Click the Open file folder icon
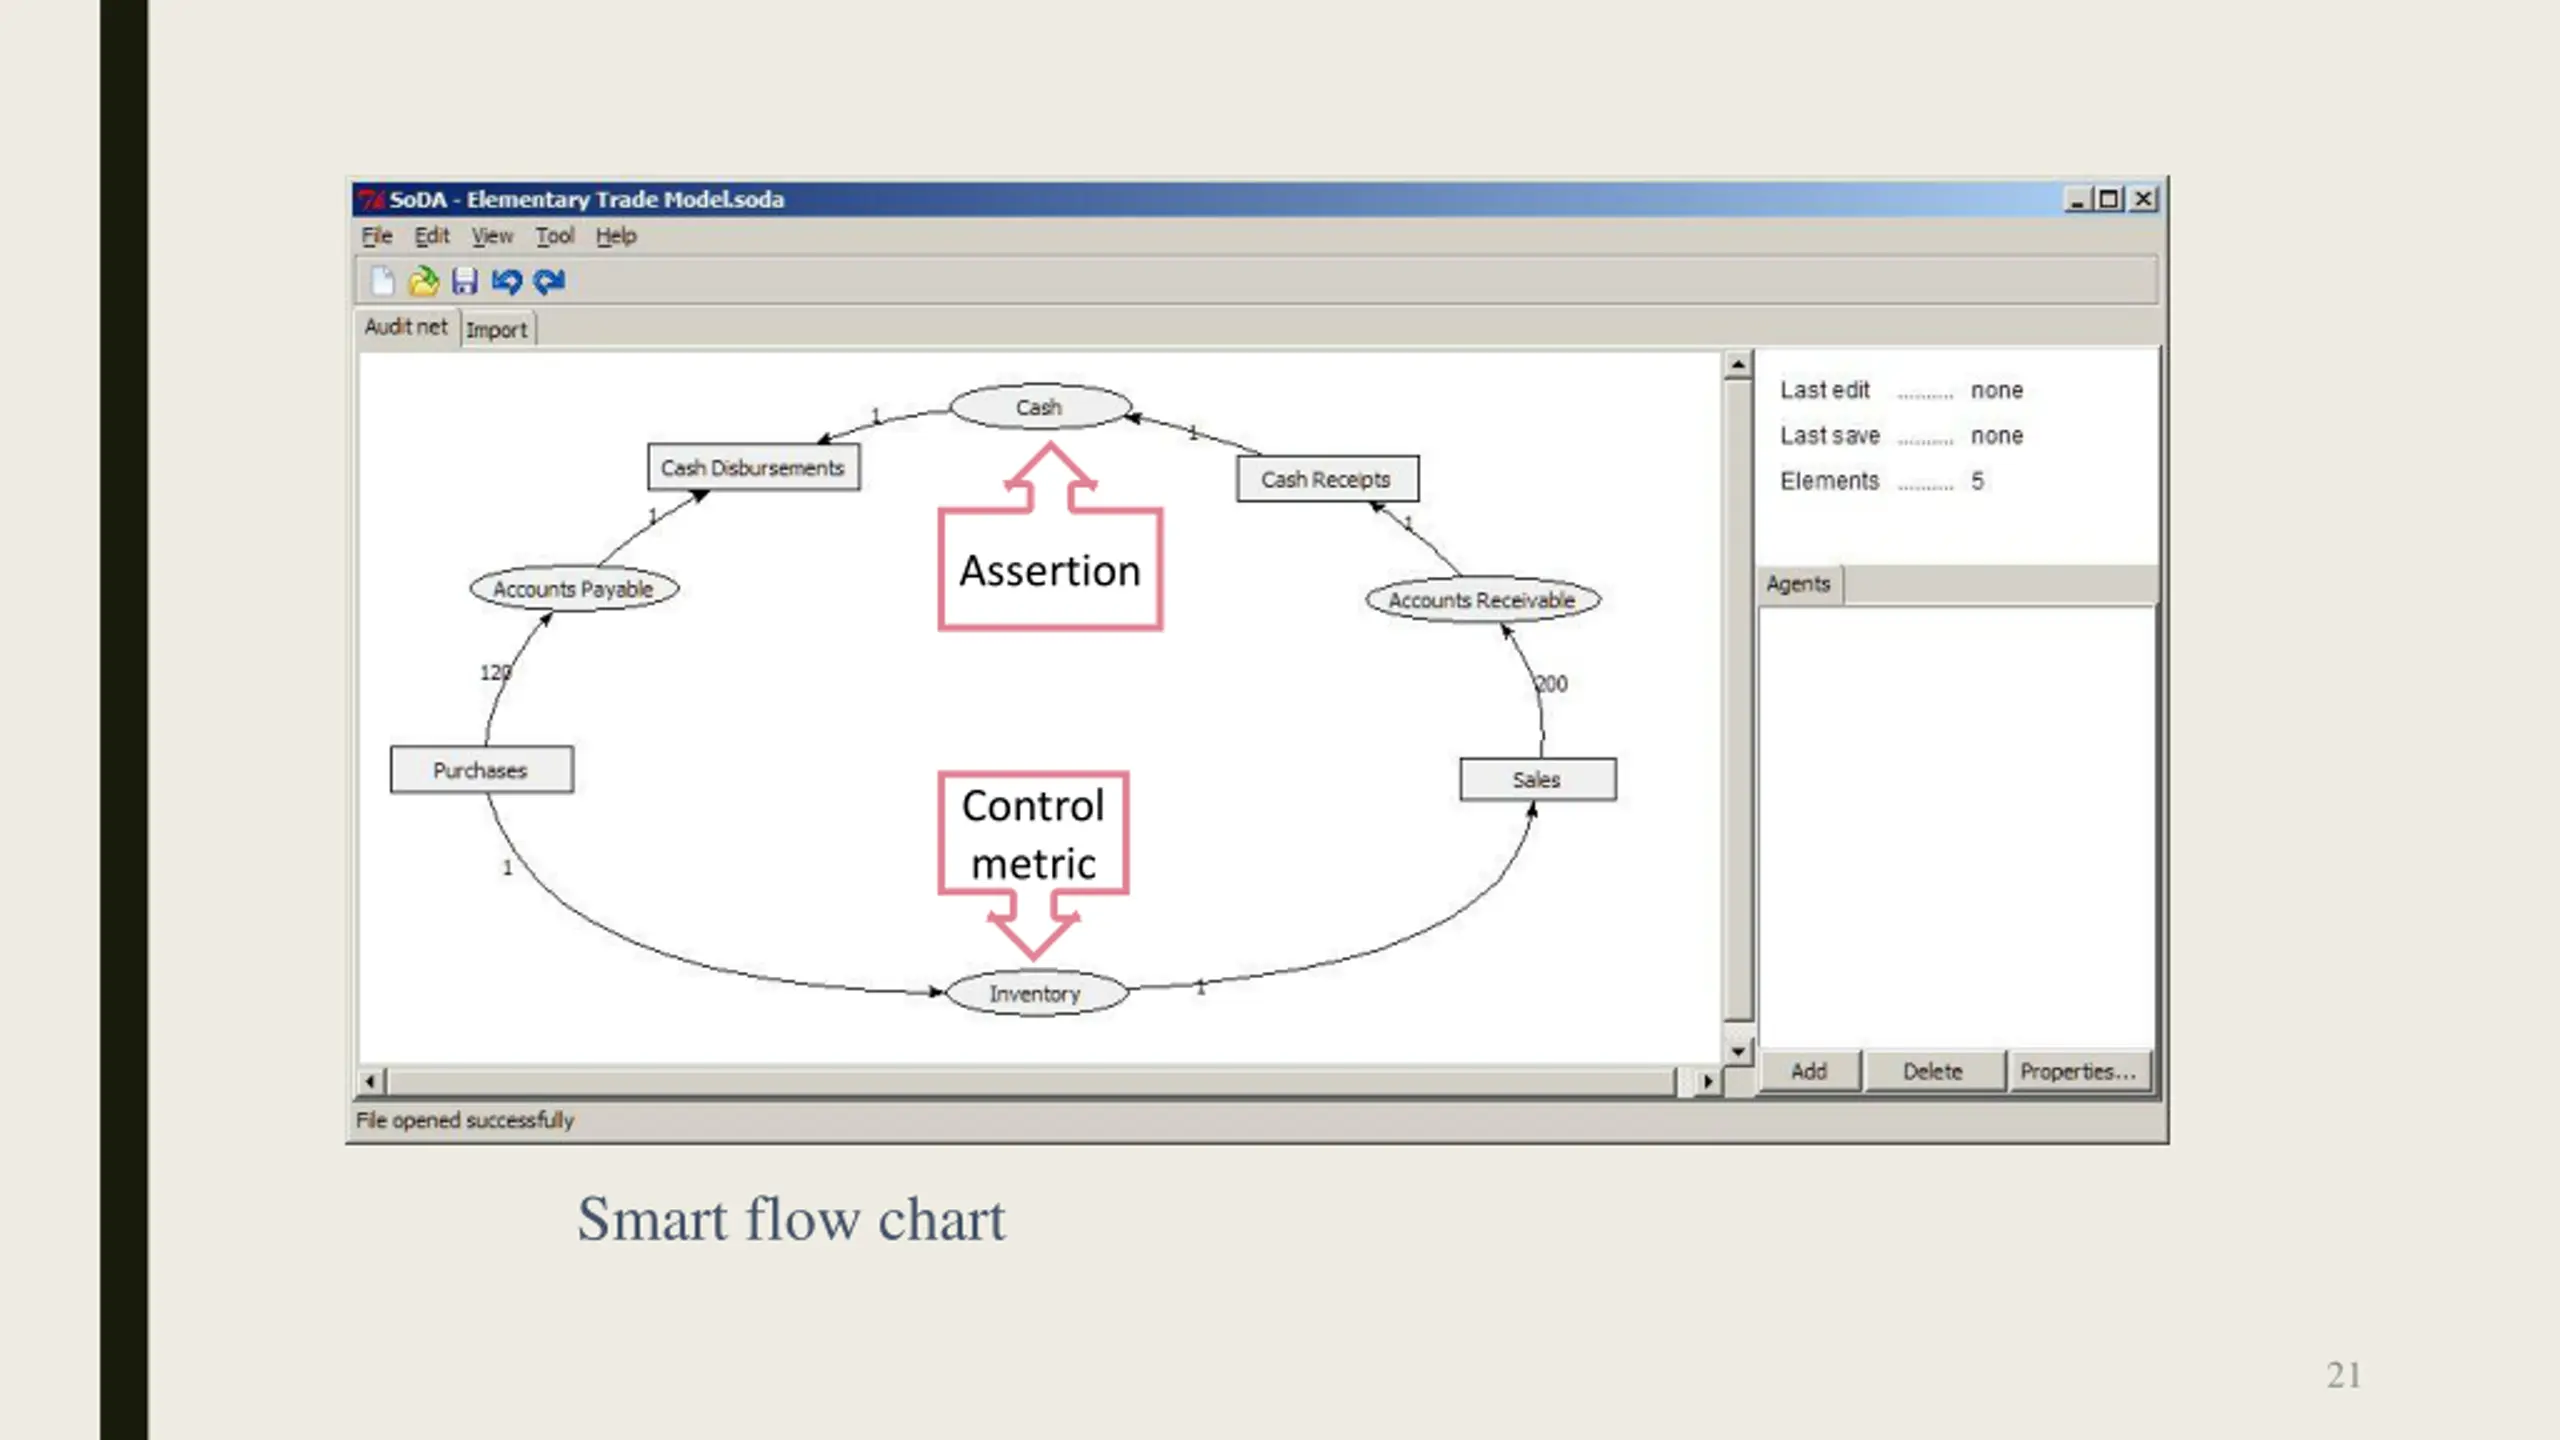This screenshot has width=2560, height=1440. point(423,282)
